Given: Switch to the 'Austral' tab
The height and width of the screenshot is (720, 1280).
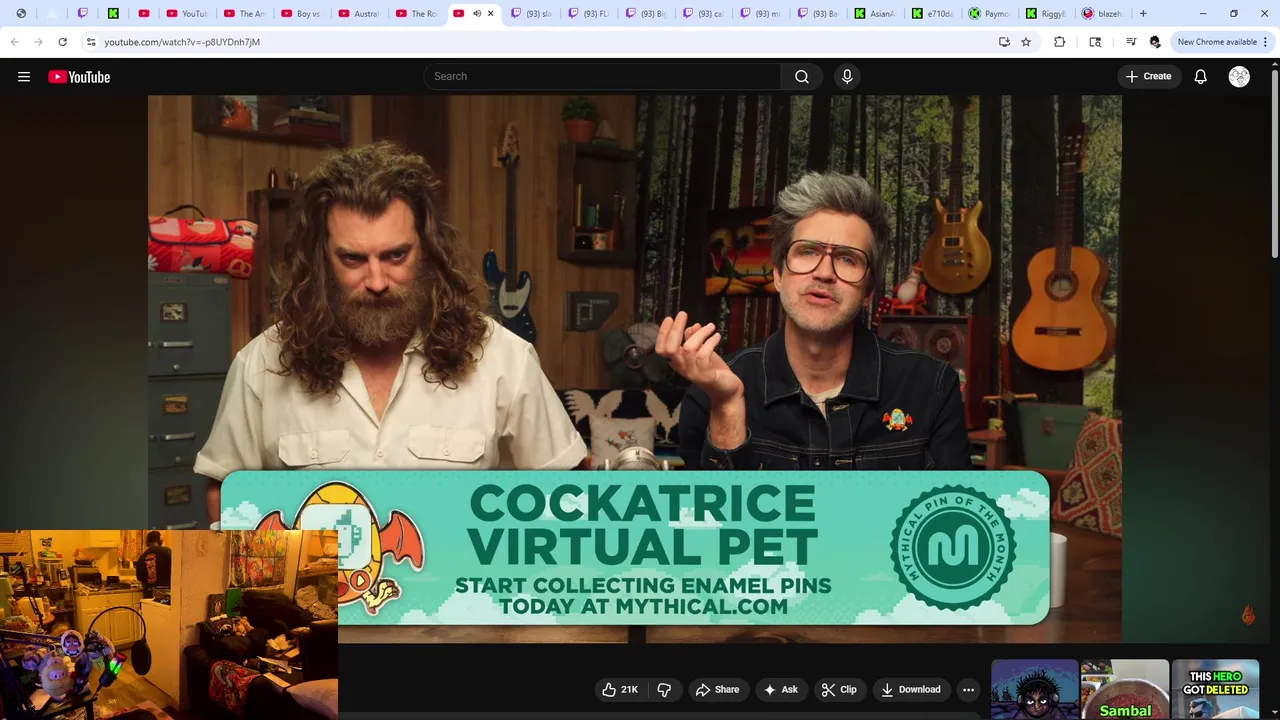Looking at the screenshot, I should point(360,14).
